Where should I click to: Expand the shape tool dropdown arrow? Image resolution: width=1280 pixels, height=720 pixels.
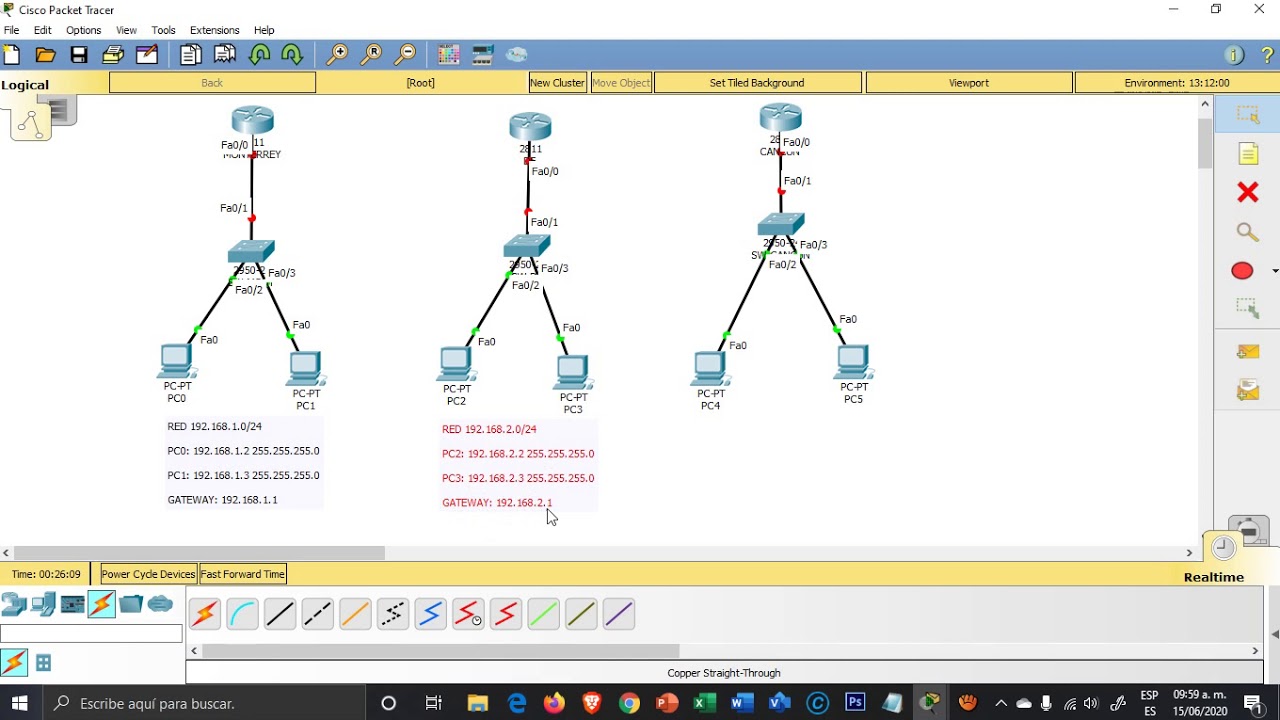[1274, 271]
